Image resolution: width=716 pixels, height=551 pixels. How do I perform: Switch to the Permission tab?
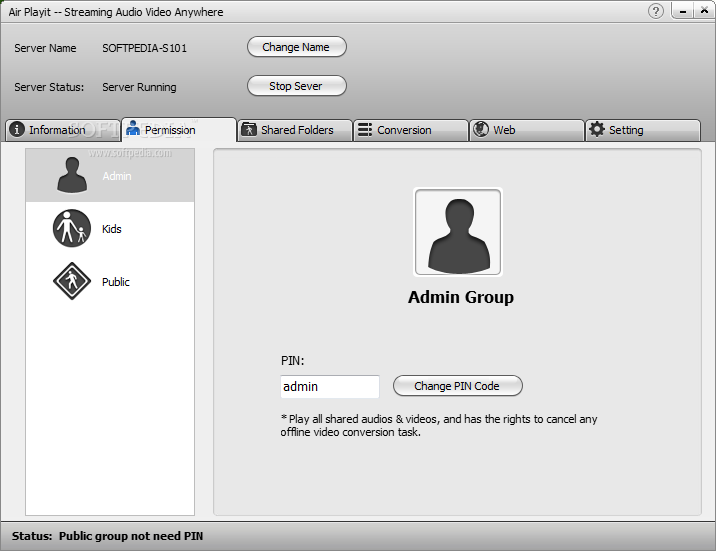[179, 130]
